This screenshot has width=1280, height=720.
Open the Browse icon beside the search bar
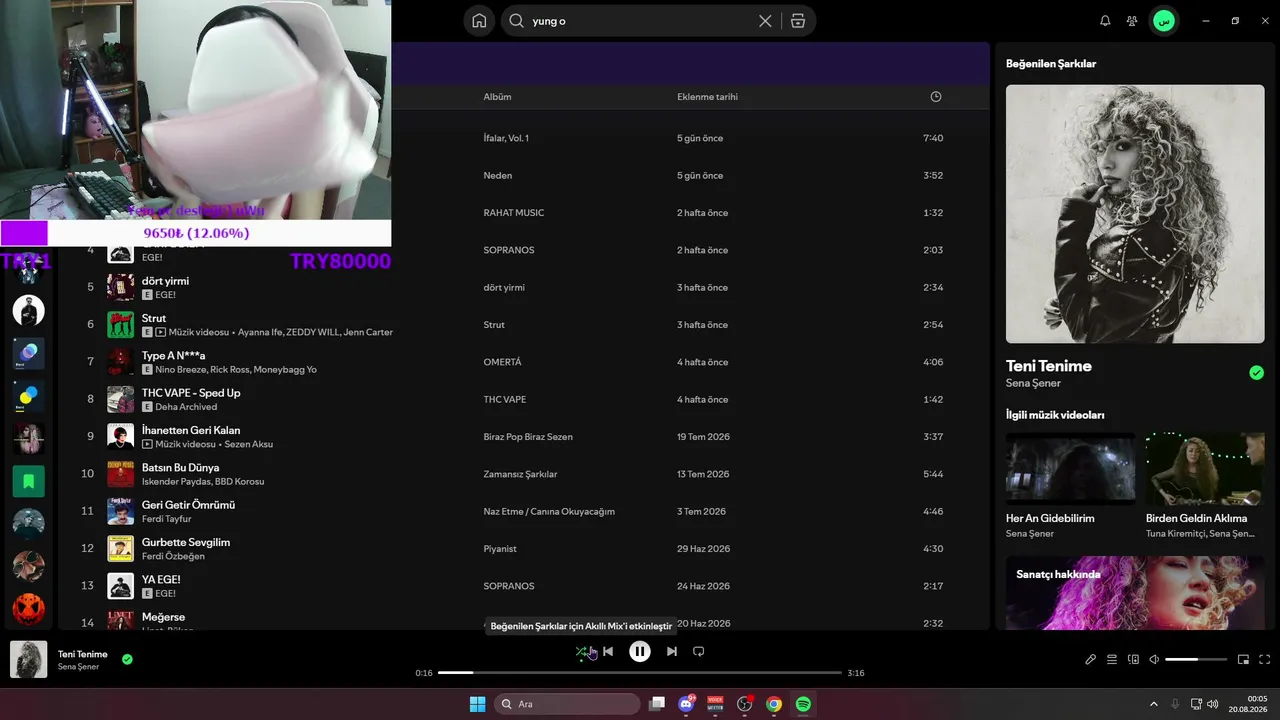[797, 21]
